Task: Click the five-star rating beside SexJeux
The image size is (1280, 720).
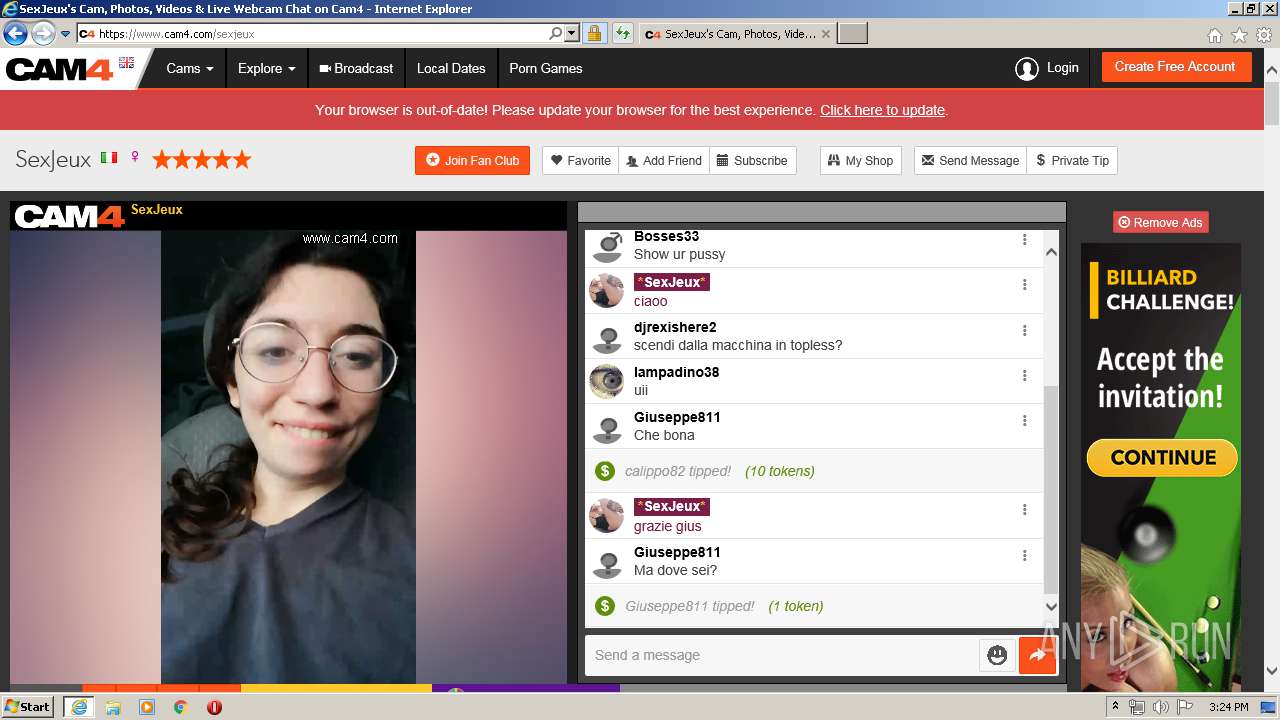Action: (201, 159)
